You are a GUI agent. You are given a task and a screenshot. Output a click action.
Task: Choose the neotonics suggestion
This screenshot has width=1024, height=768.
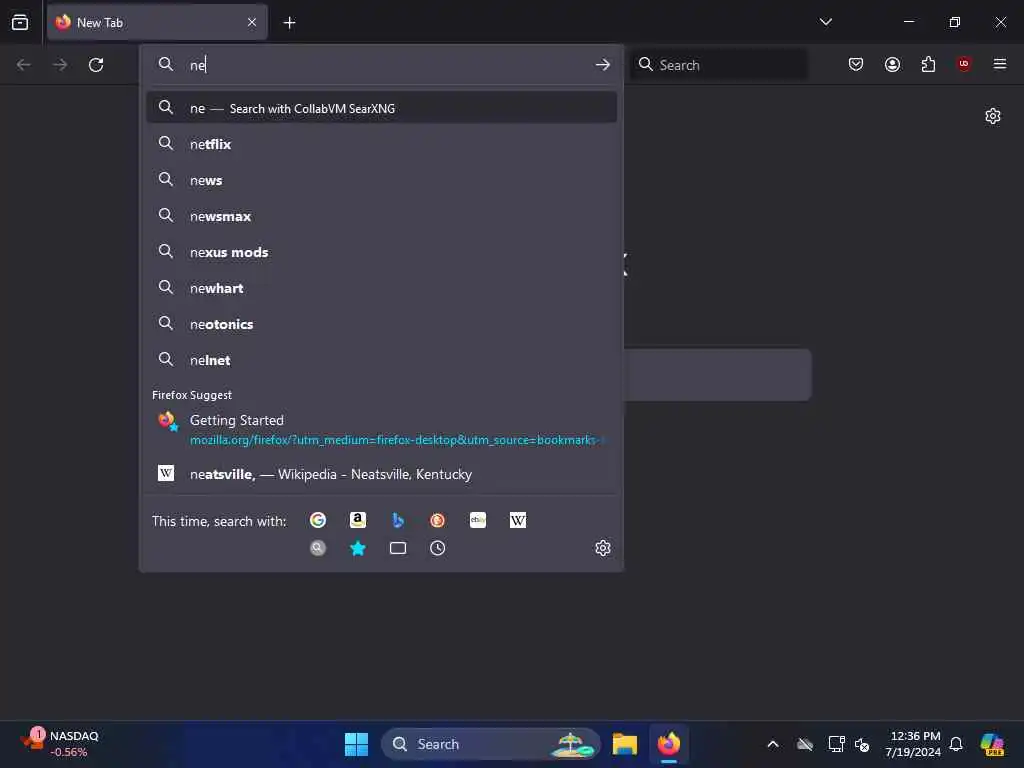tap(381, 324)
